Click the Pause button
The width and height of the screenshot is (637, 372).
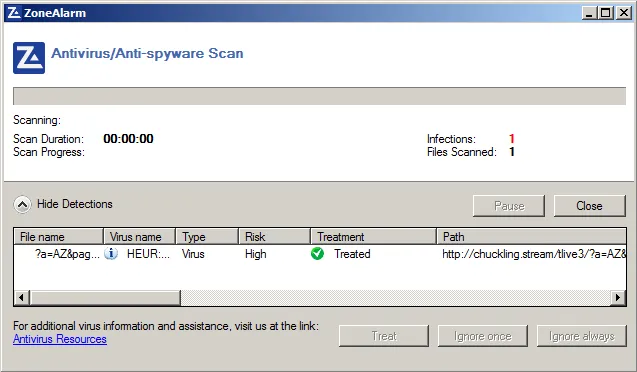click(x=509, y=206)
